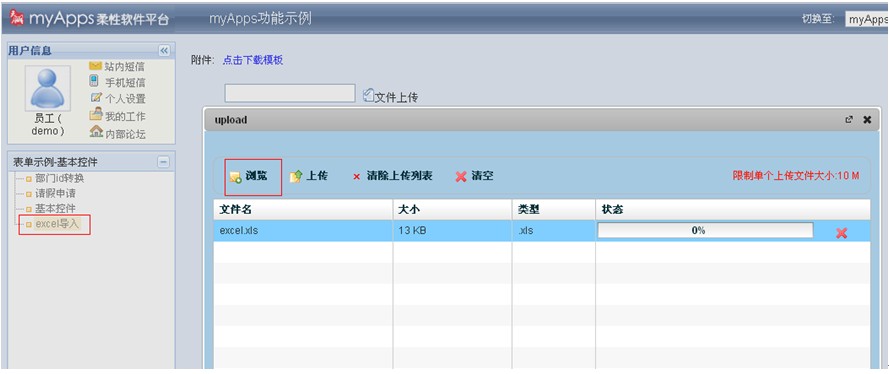
Task: Click the myApps logo icon
Action: point(18,18)
